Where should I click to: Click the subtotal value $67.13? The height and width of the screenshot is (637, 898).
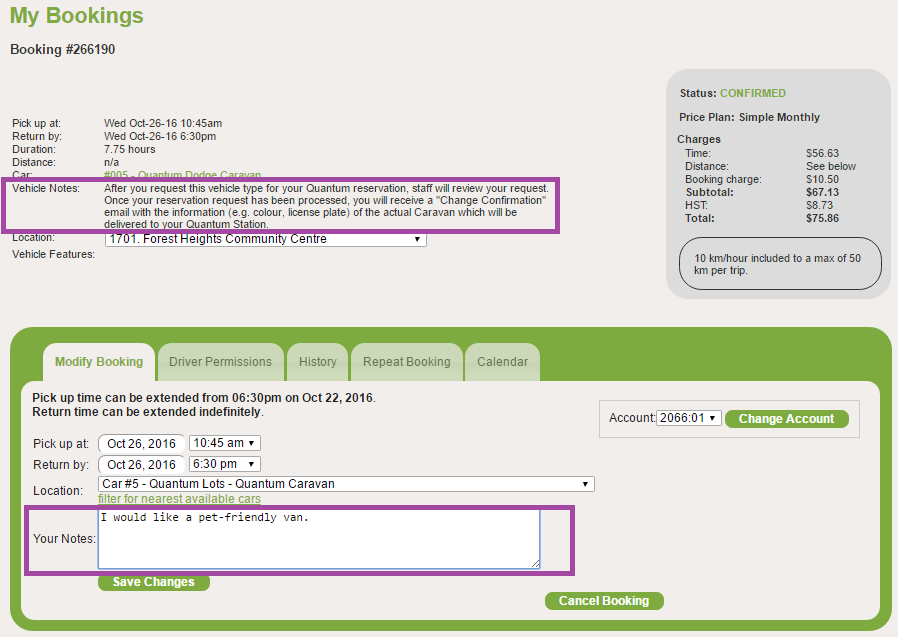822,192
